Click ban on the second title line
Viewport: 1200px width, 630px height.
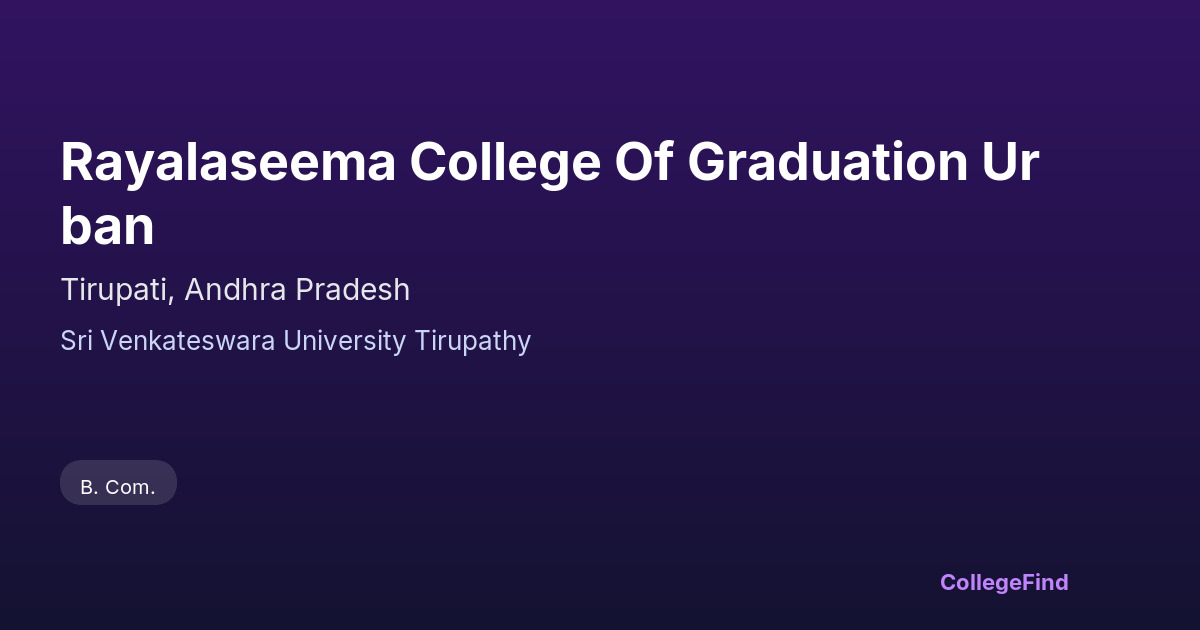point(107,228)
